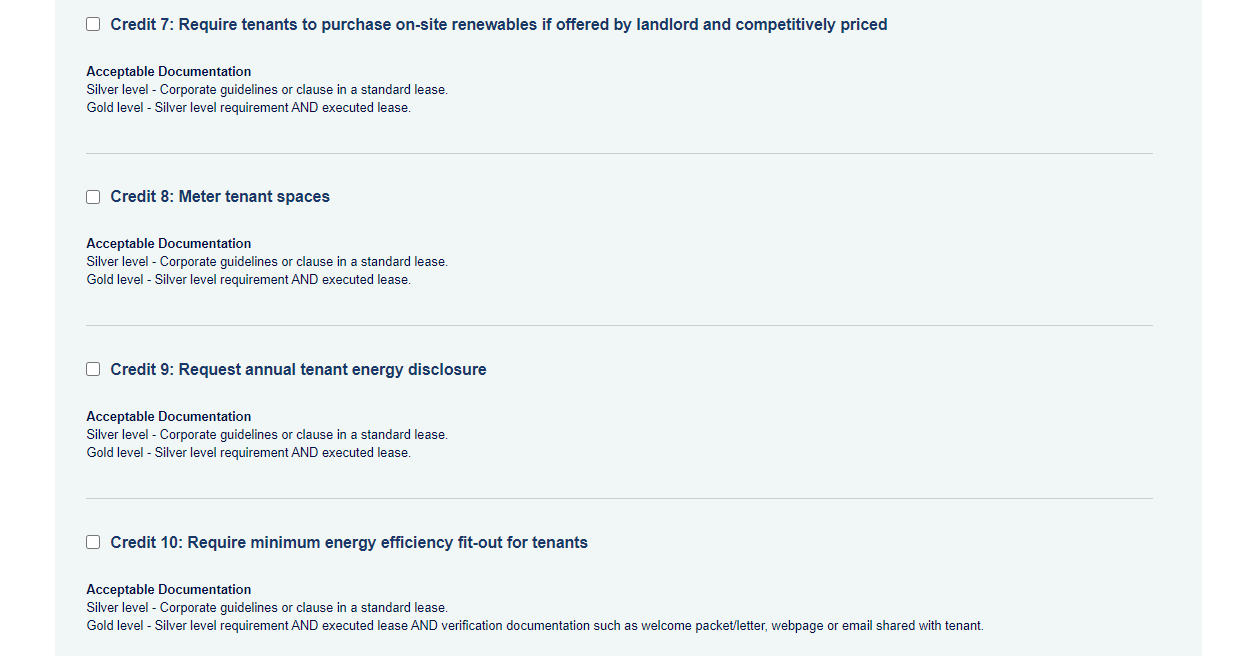The width and height of the screenshot is (1257, 656).
Task: Click the 'Credit 8: Meter tenant spaces' label
Action: (x=220, y=197)
